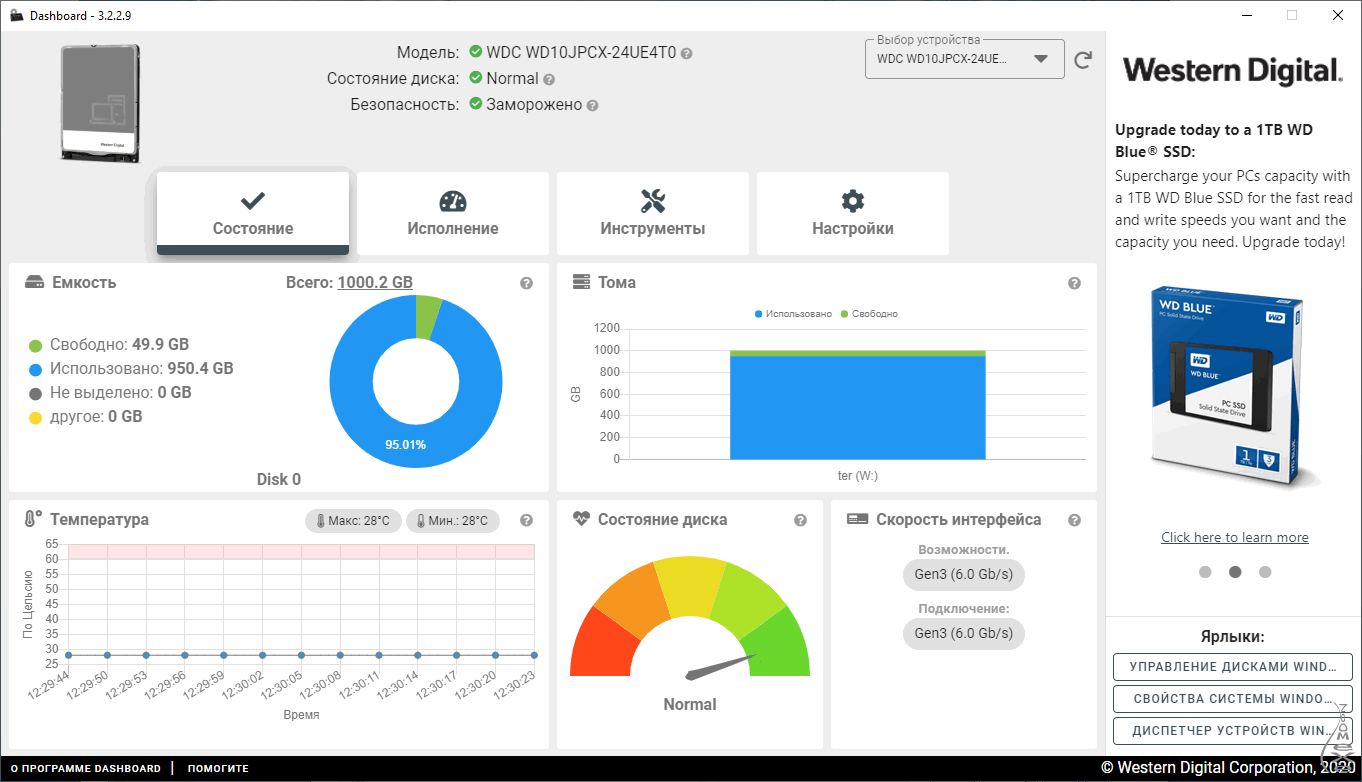Expand the Выбор устройства dropdown
The height and width of the screenshot is (782, 1362).
(964, 59)
